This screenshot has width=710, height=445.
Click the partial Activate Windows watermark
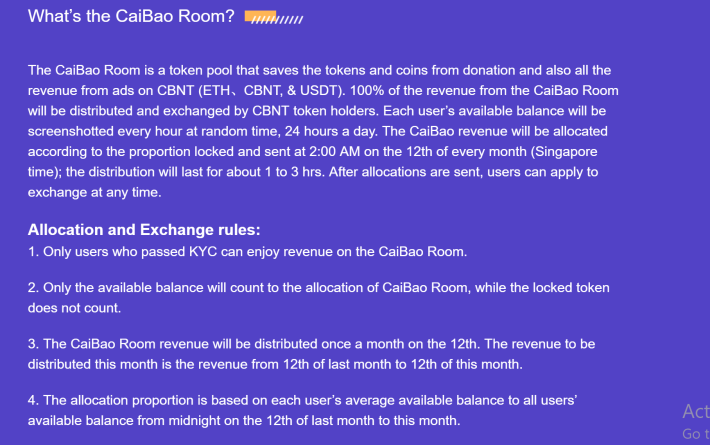pos(696,422)
